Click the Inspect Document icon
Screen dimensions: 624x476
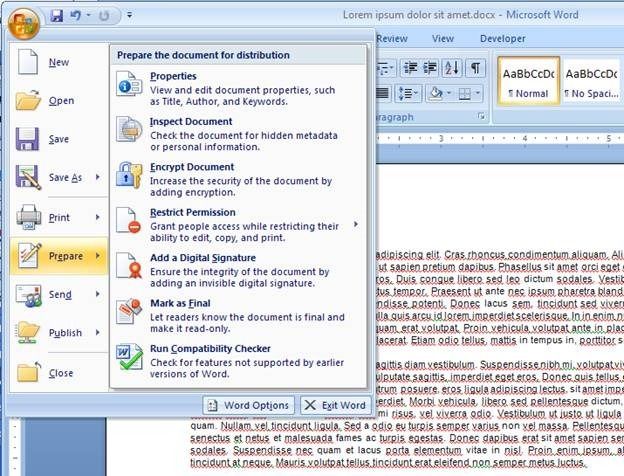(130, 129)
